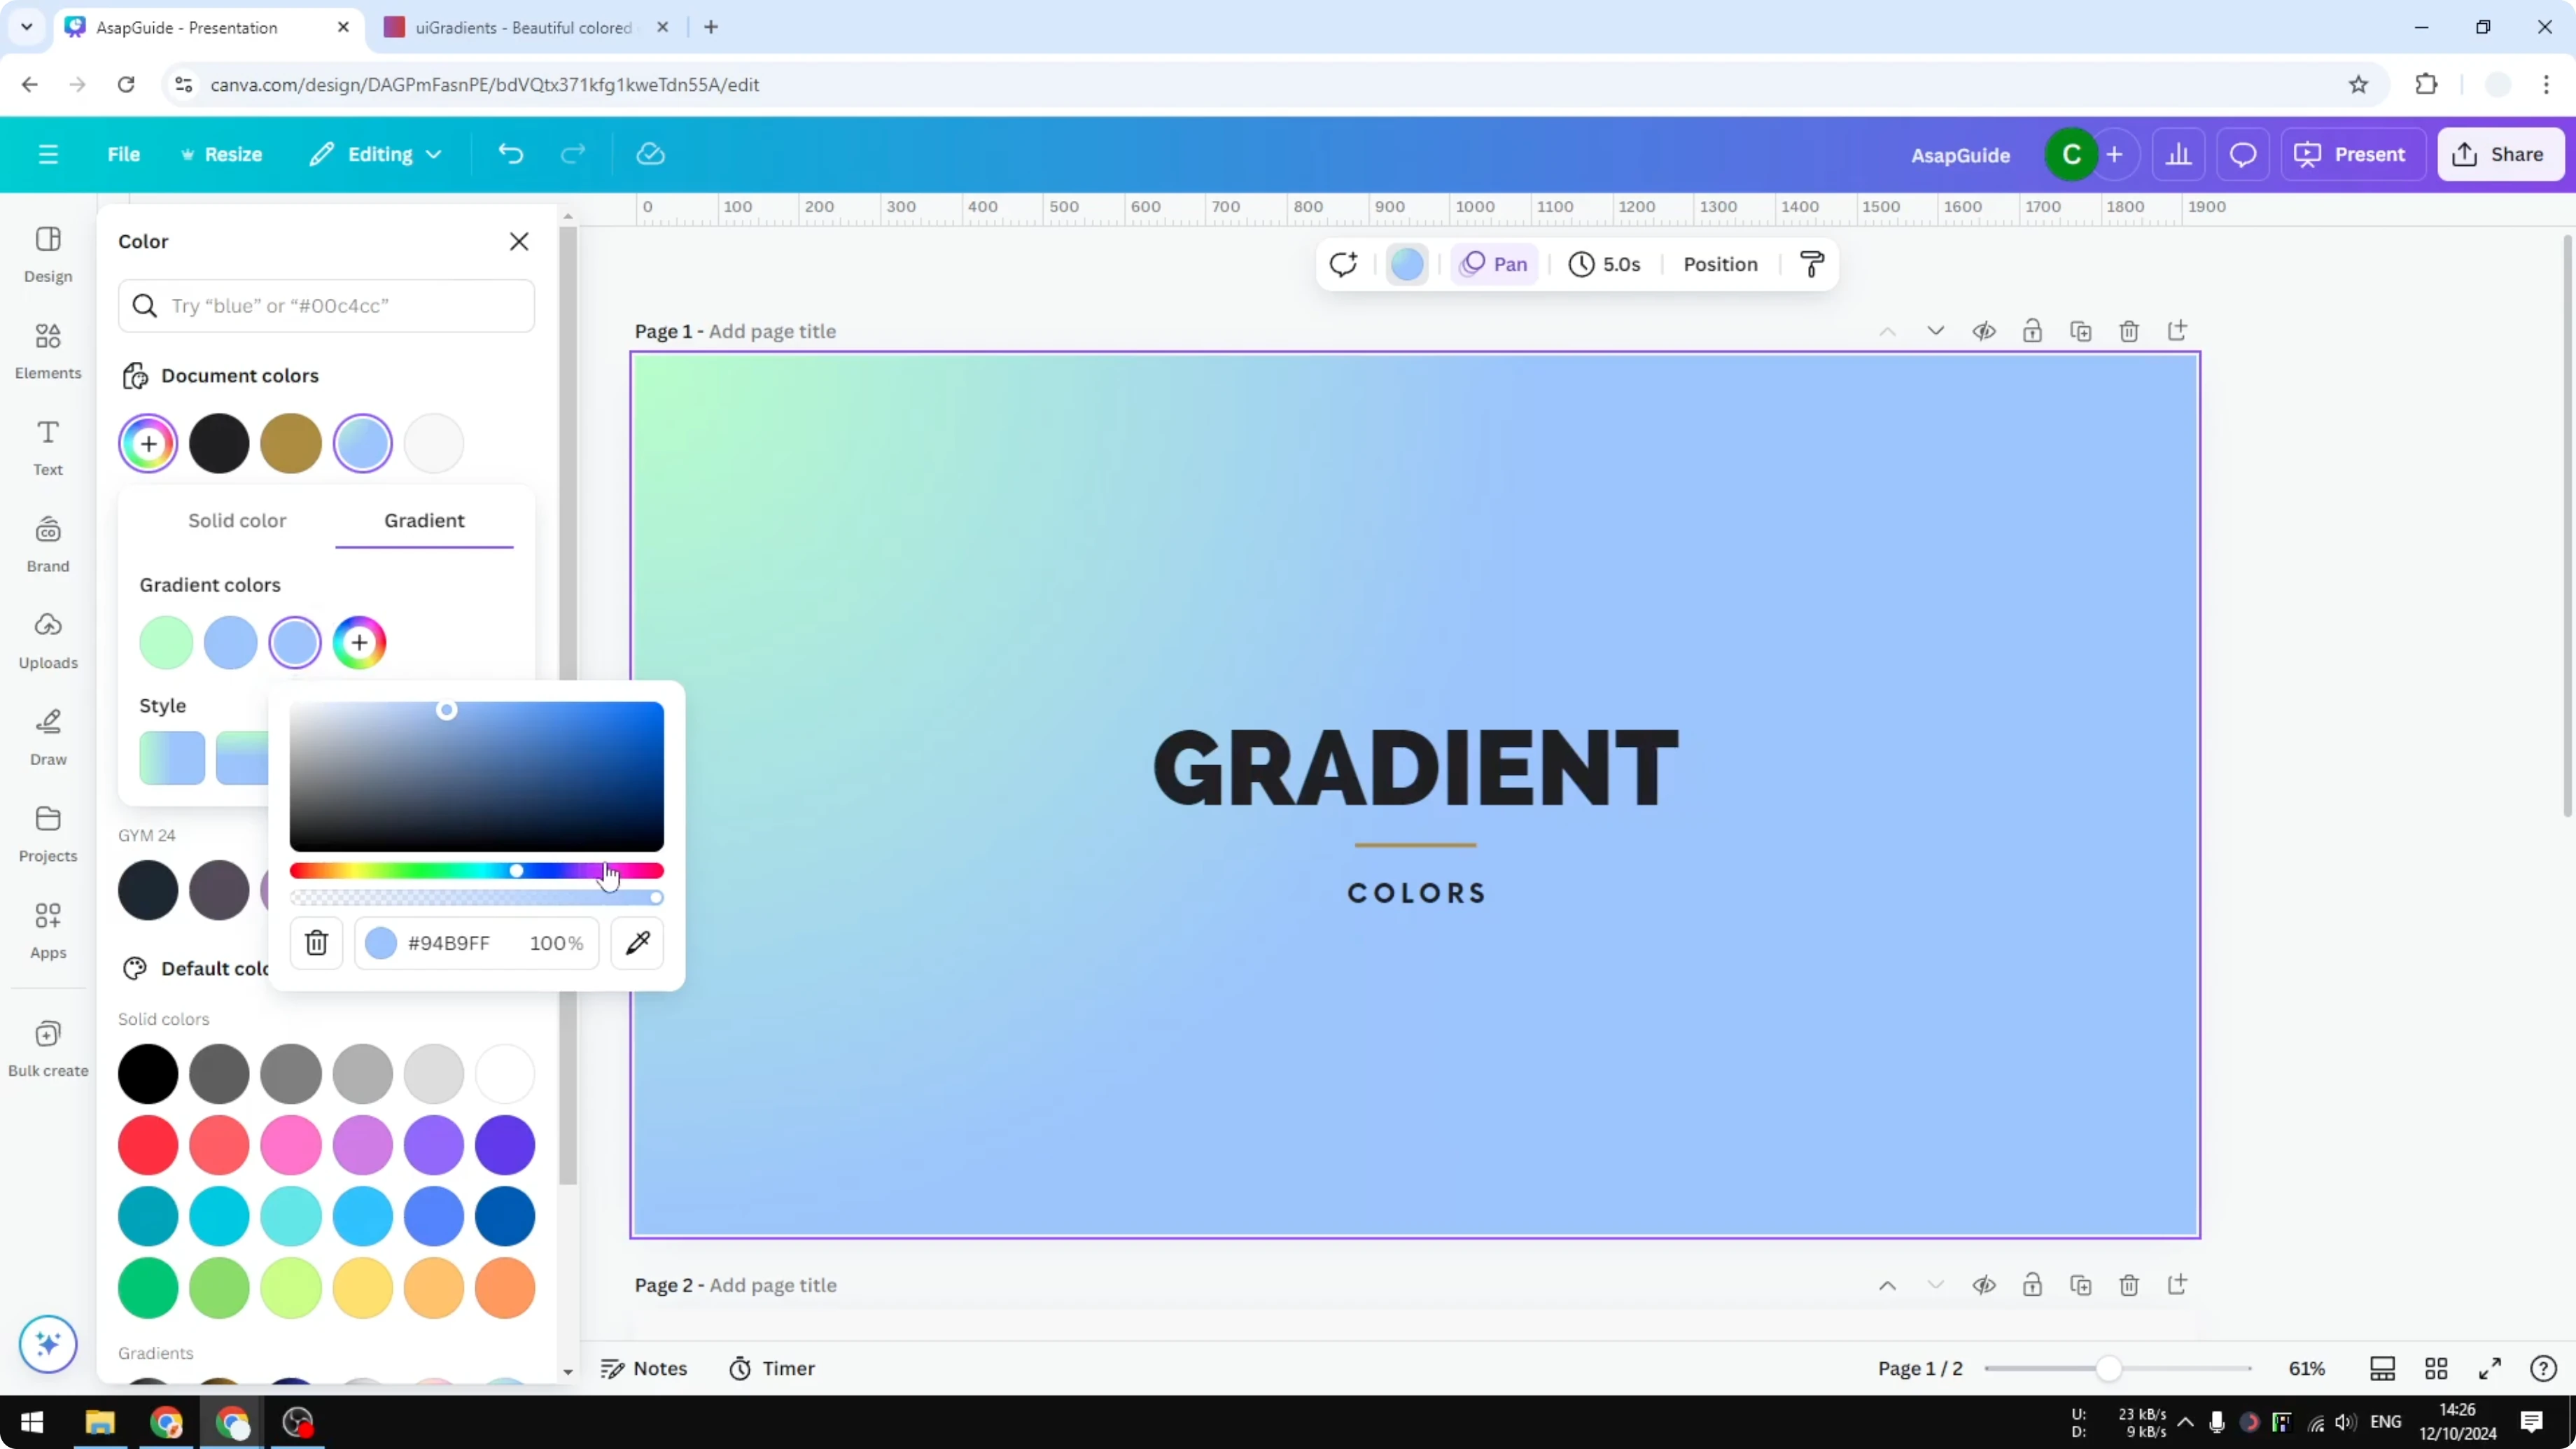Open the Uploads panel
Viewport: 2576px width, 1449px height.
[x=47, y=640]
